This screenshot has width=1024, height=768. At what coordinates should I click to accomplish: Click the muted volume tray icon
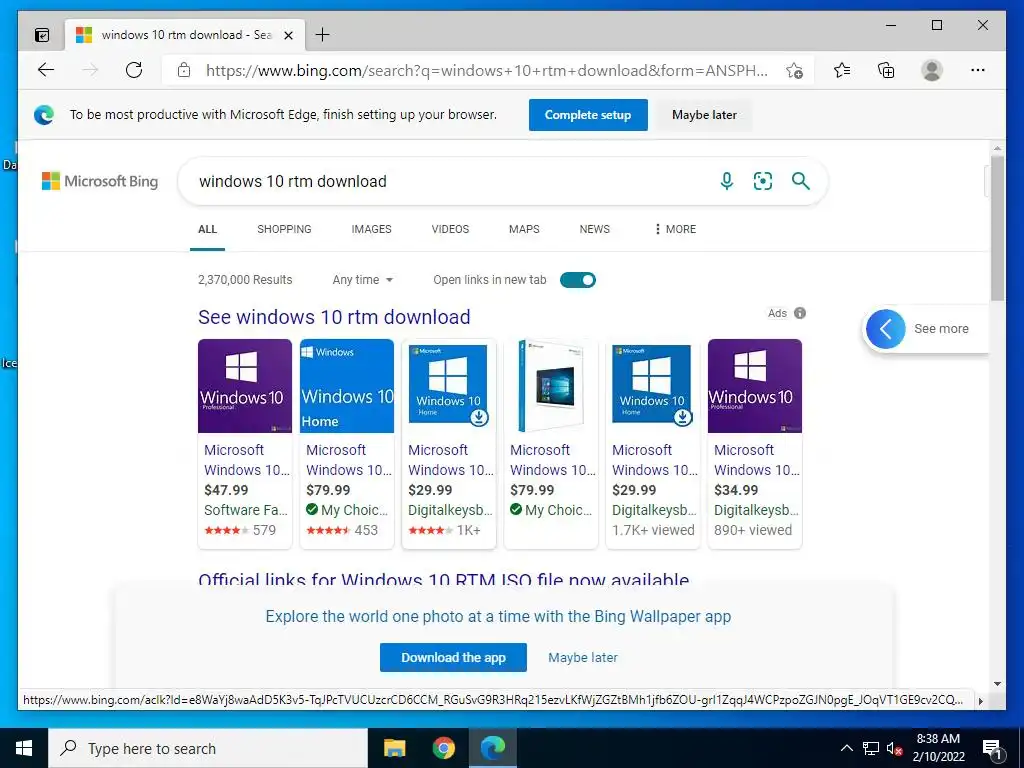point(894,748)
